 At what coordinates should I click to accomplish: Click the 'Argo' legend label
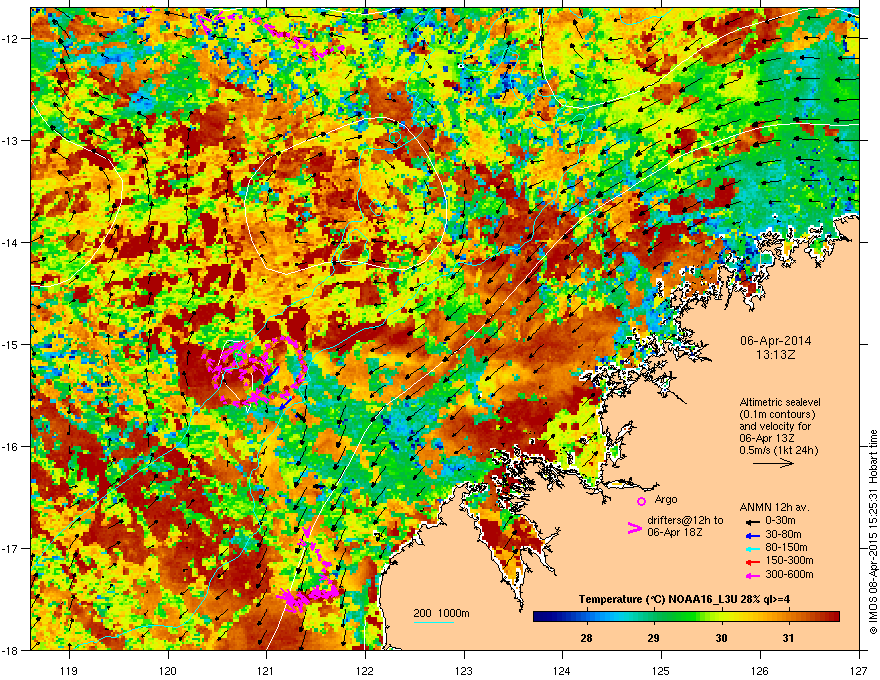(666, 499)
